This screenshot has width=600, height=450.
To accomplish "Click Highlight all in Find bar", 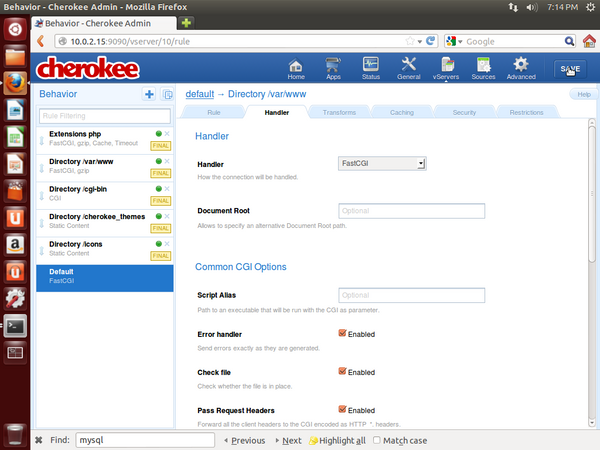I will (x=338, y=440).
